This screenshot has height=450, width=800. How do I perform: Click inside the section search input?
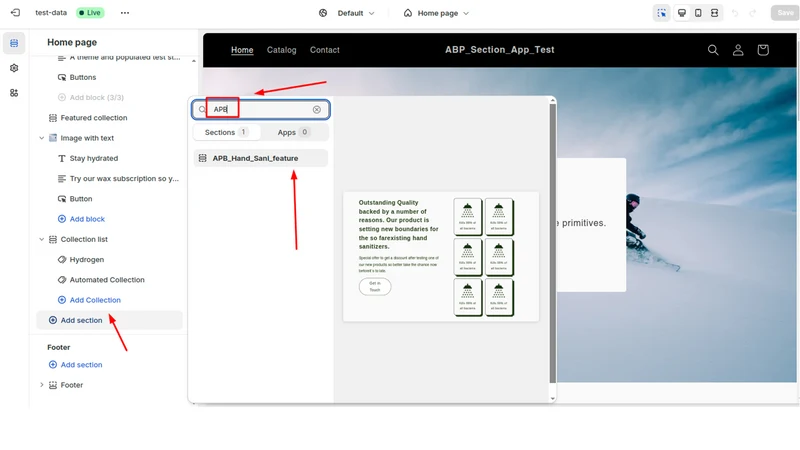point(261,110)
